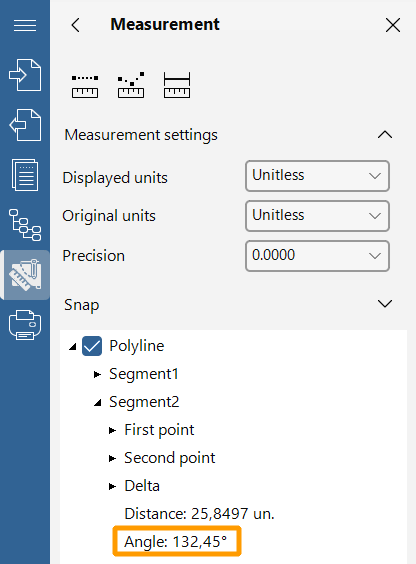Go back with the left arrow
The height and width of the screenshot is (564, 416).
coord(76,25)
